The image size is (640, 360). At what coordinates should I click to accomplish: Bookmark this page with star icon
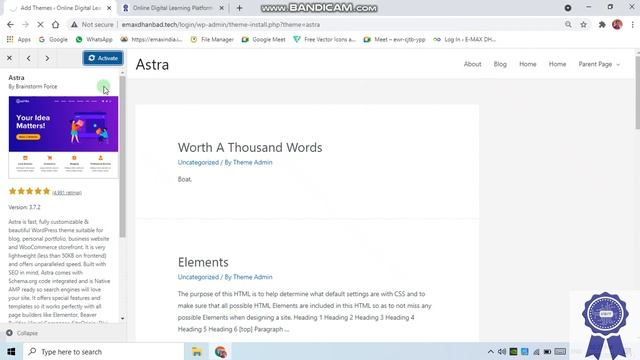click(584, 24)
